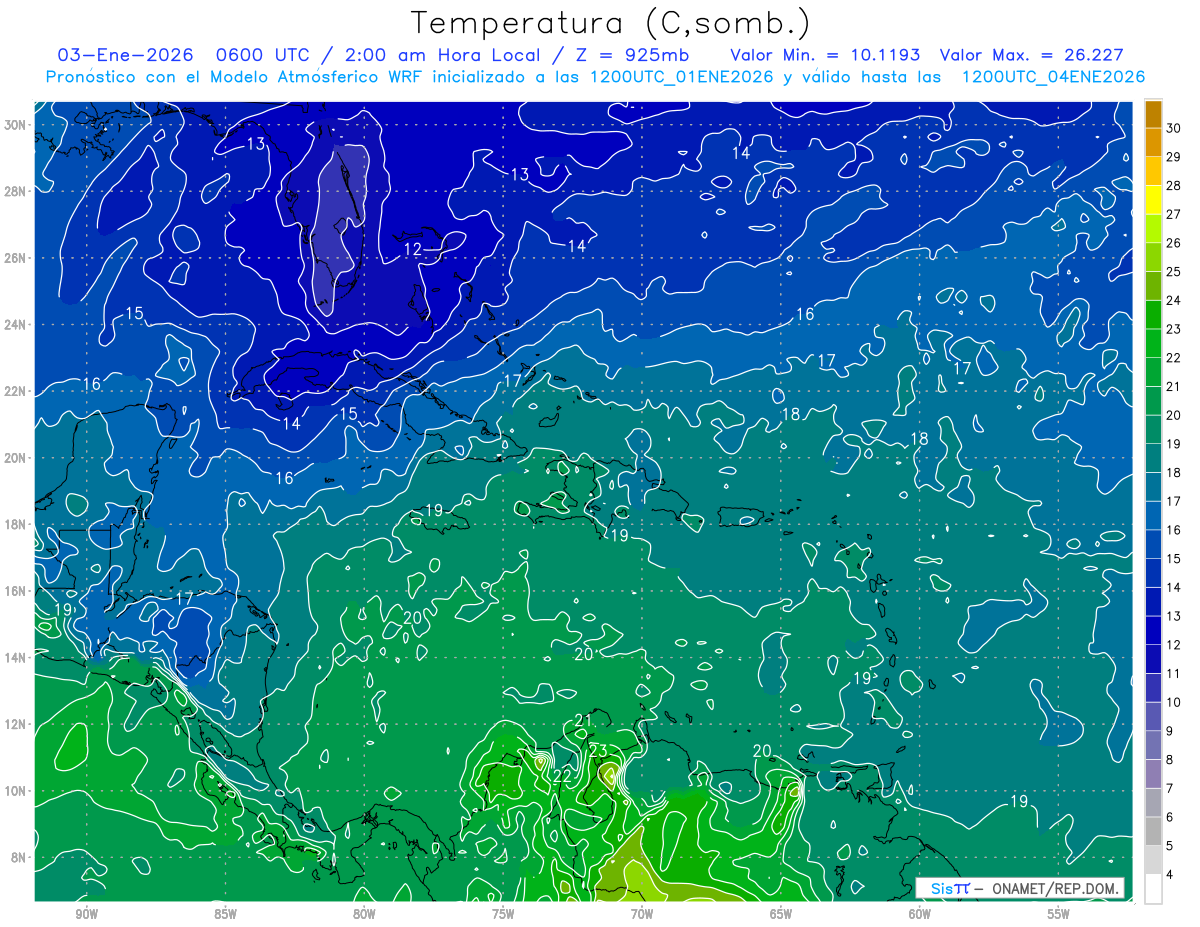
Task: Click the '30N' latitude axis label
Action: [x=15, y=125]
